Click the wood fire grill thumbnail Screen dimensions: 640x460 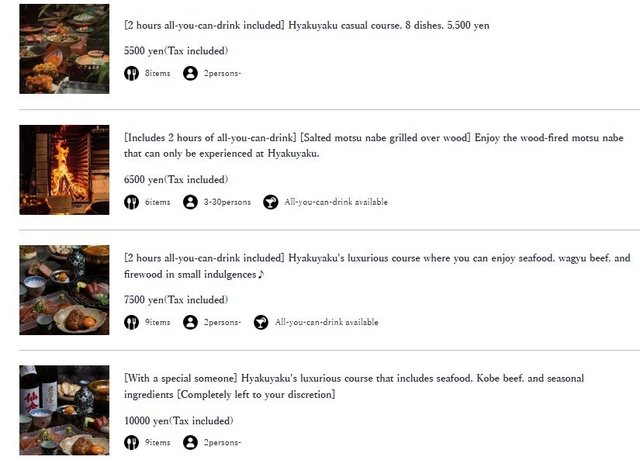tap(64, 169)
